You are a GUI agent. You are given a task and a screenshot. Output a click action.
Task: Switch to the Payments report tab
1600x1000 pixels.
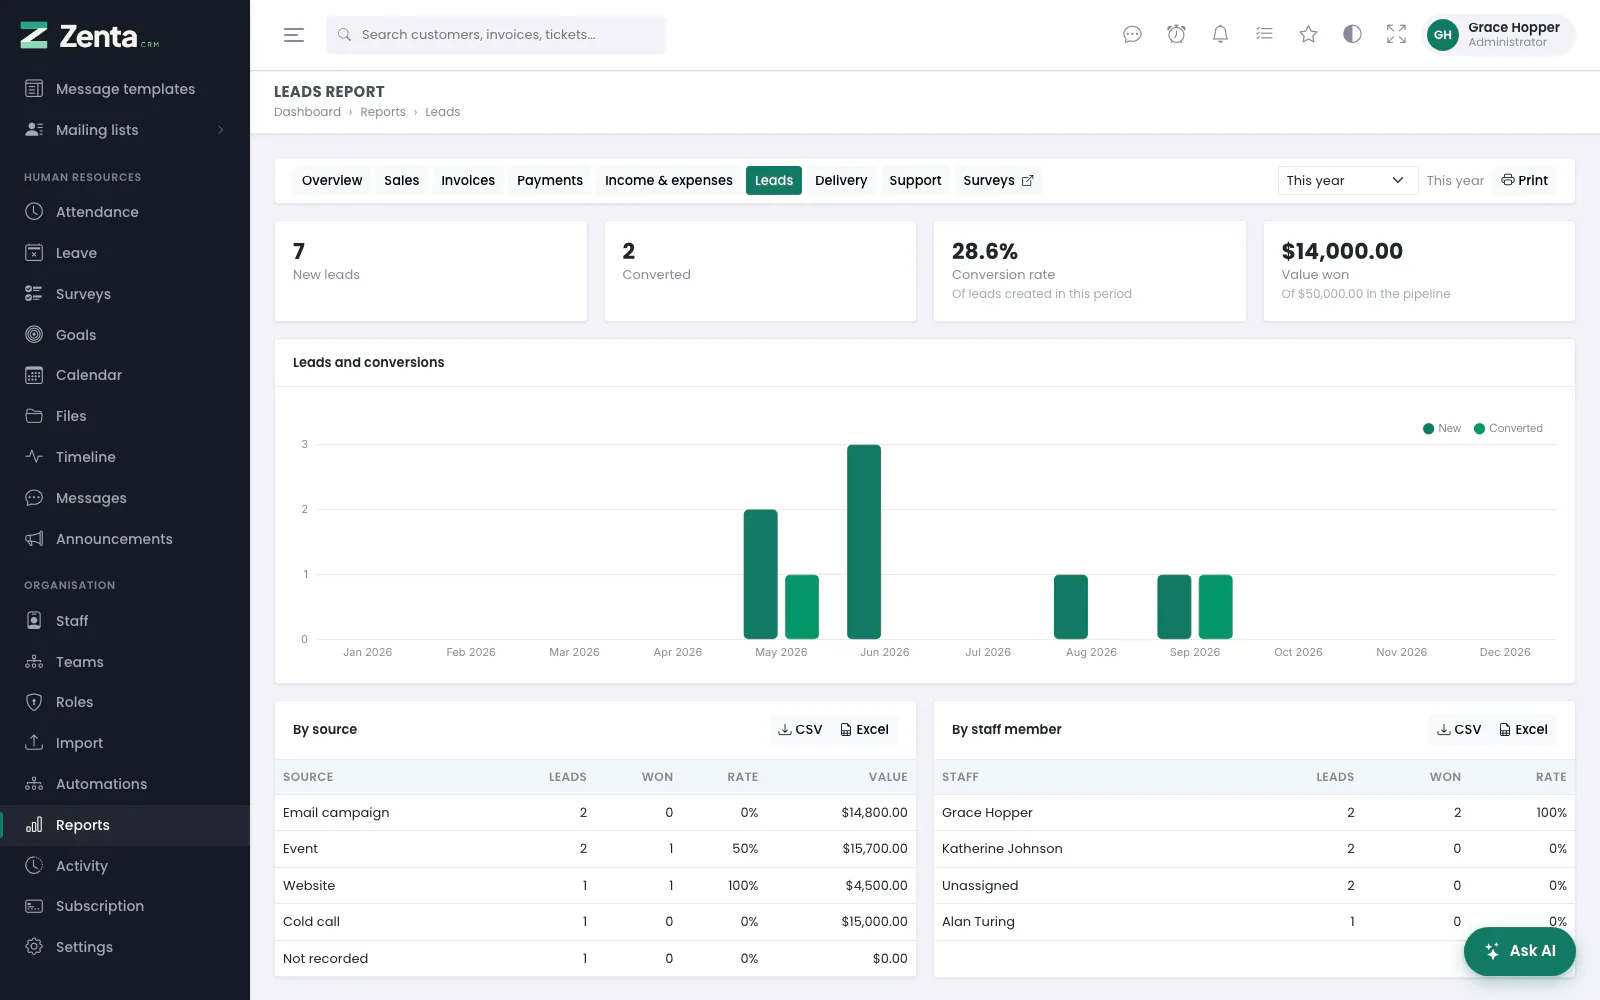[549, 180]
